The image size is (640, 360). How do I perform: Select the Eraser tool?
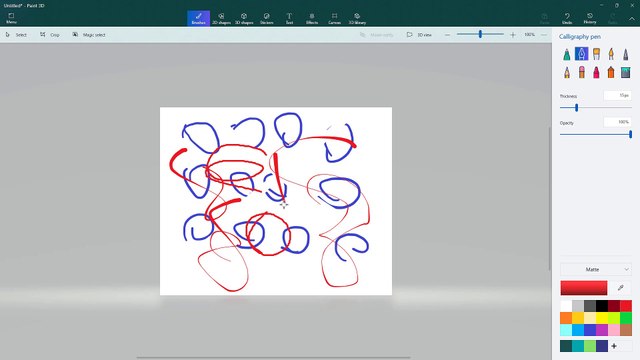tap(581, 73)
